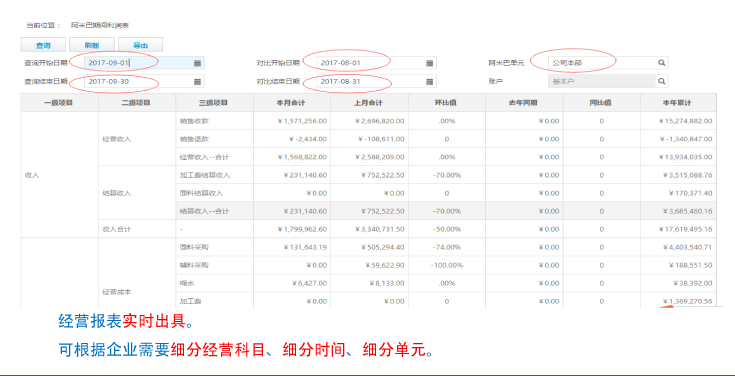Click the ¥1,568,822.00 value

coord(302,157)
